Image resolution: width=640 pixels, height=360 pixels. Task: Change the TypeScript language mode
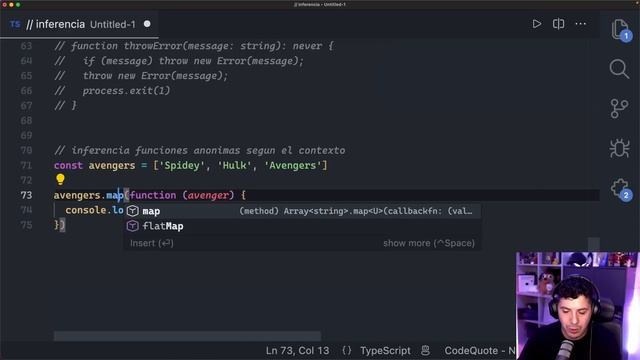385,351
